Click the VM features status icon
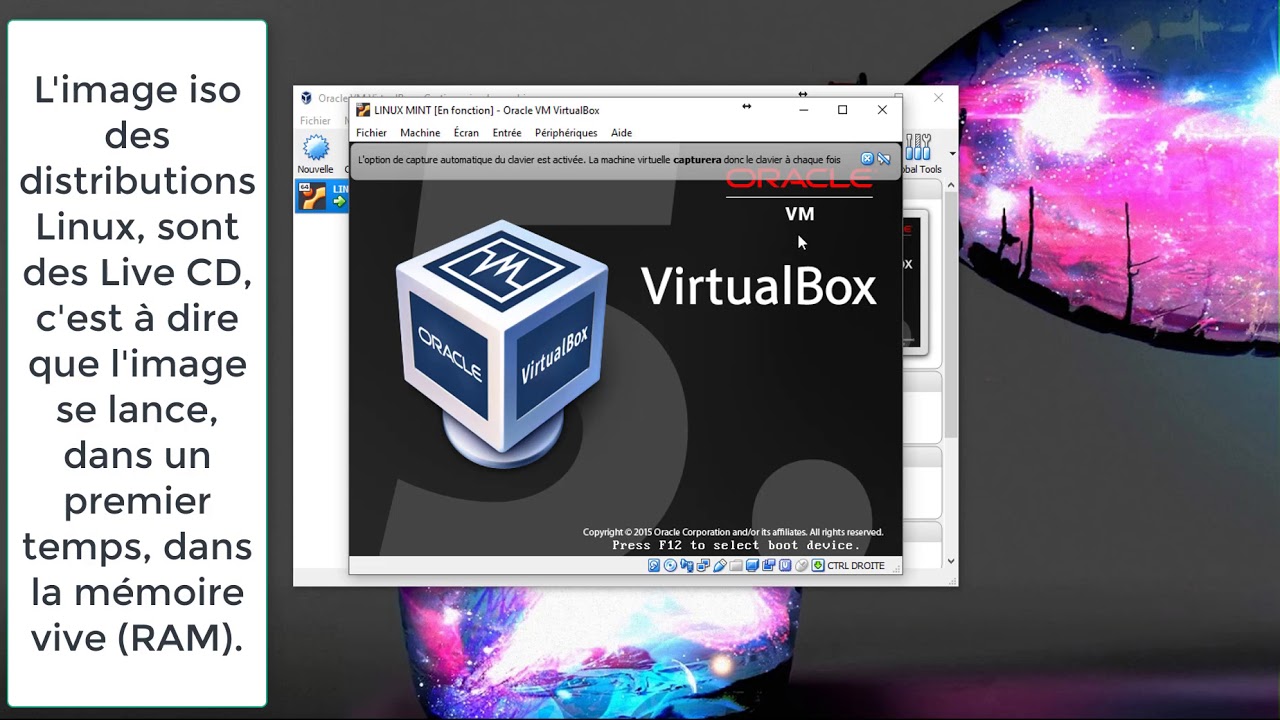 coord(785,565)
